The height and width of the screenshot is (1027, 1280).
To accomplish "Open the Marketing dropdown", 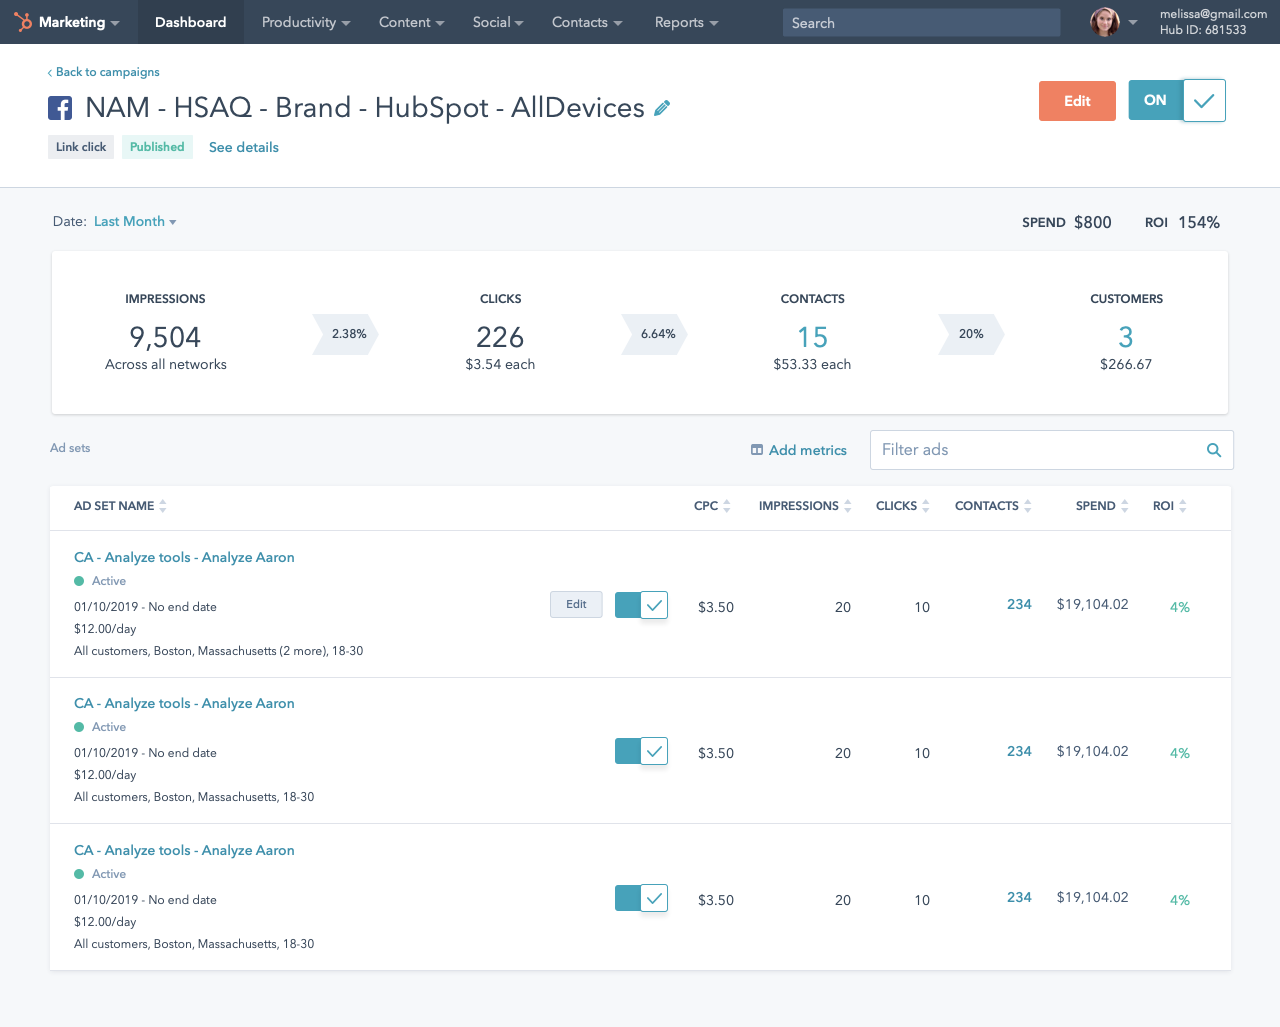I will (79, 22).
